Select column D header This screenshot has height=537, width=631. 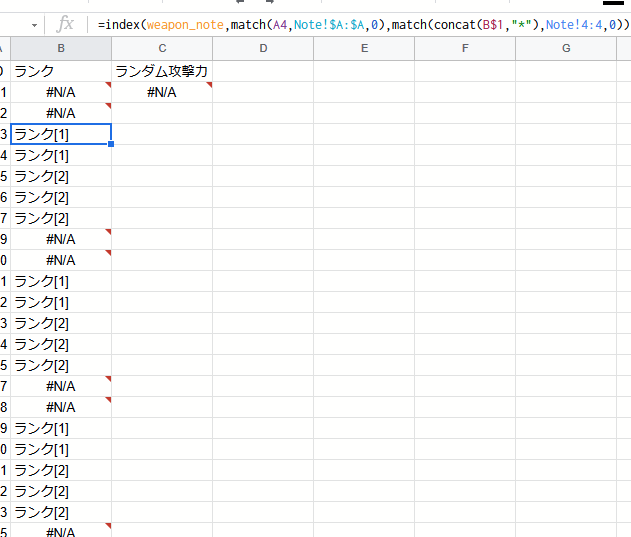pyautogui.click(x=263, y=48)
